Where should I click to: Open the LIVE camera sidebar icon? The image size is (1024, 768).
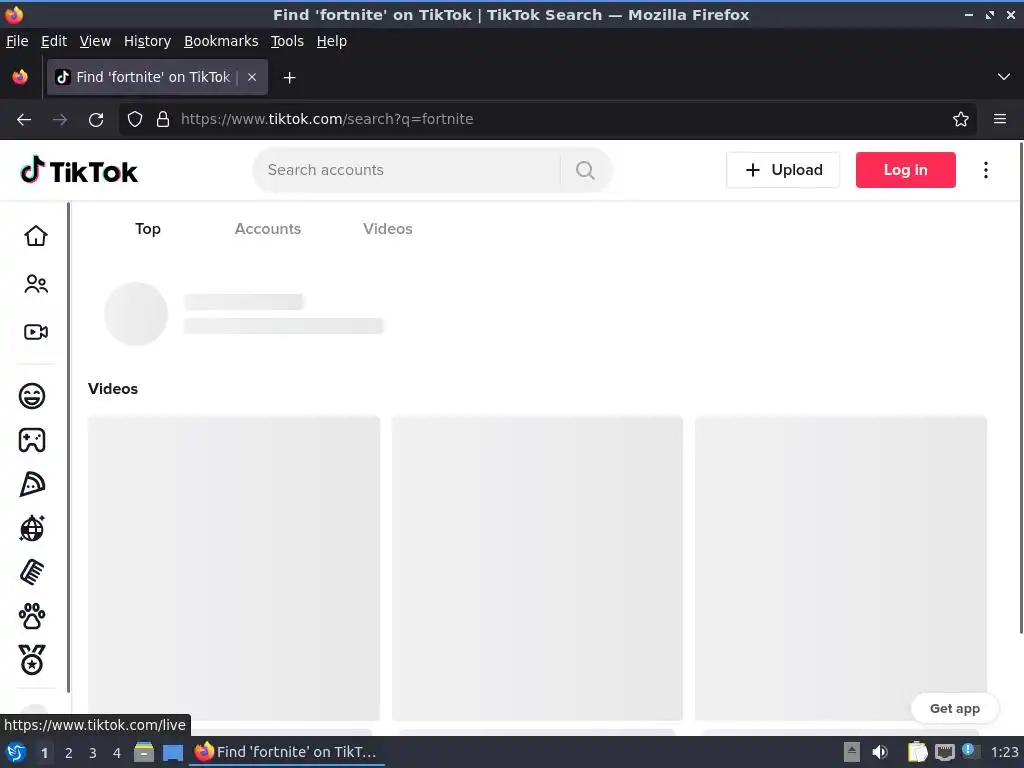click(36, 332)
